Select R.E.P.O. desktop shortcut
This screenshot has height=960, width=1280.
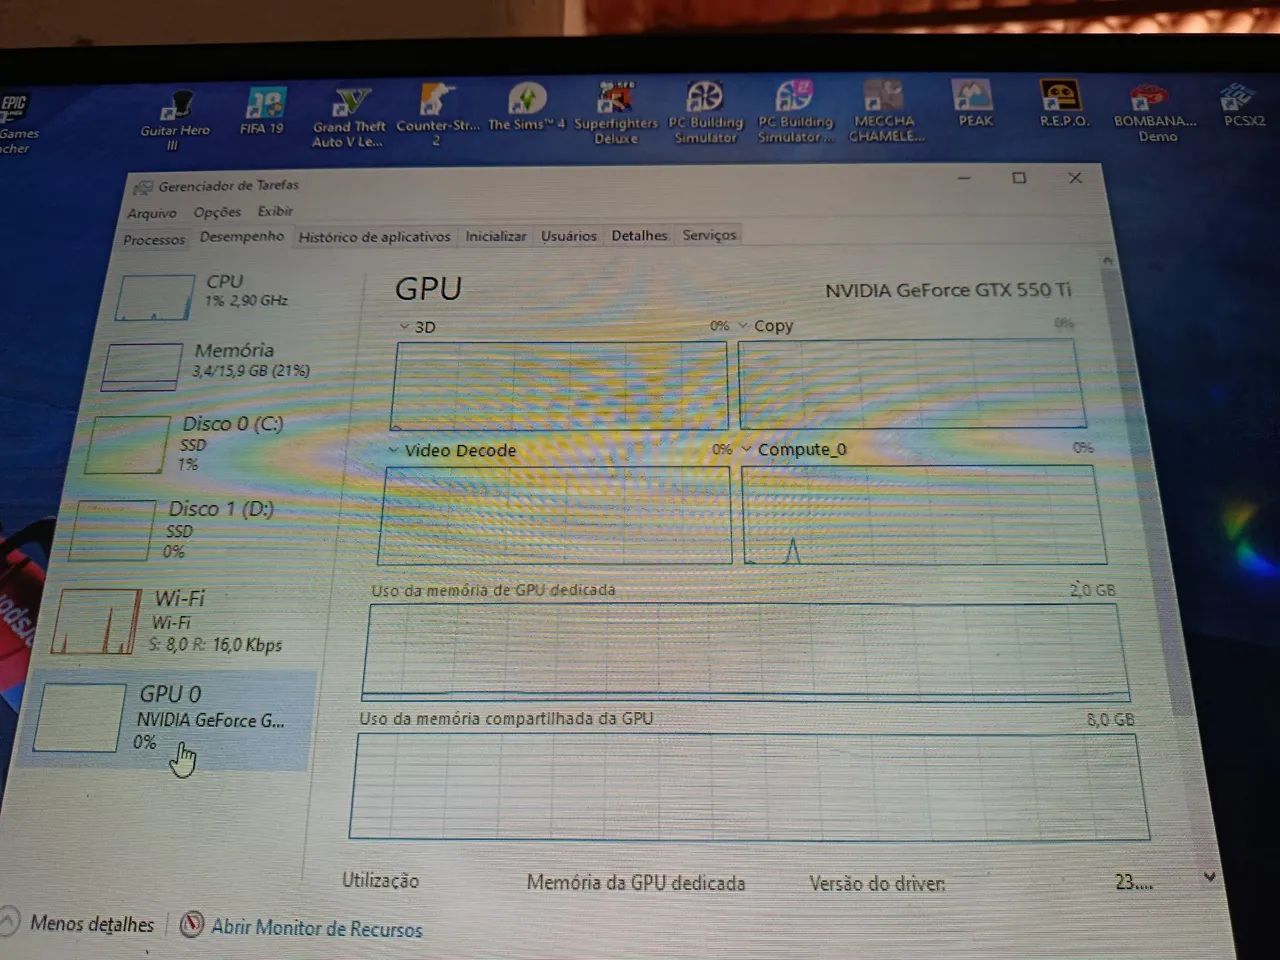click(1063, 104)
